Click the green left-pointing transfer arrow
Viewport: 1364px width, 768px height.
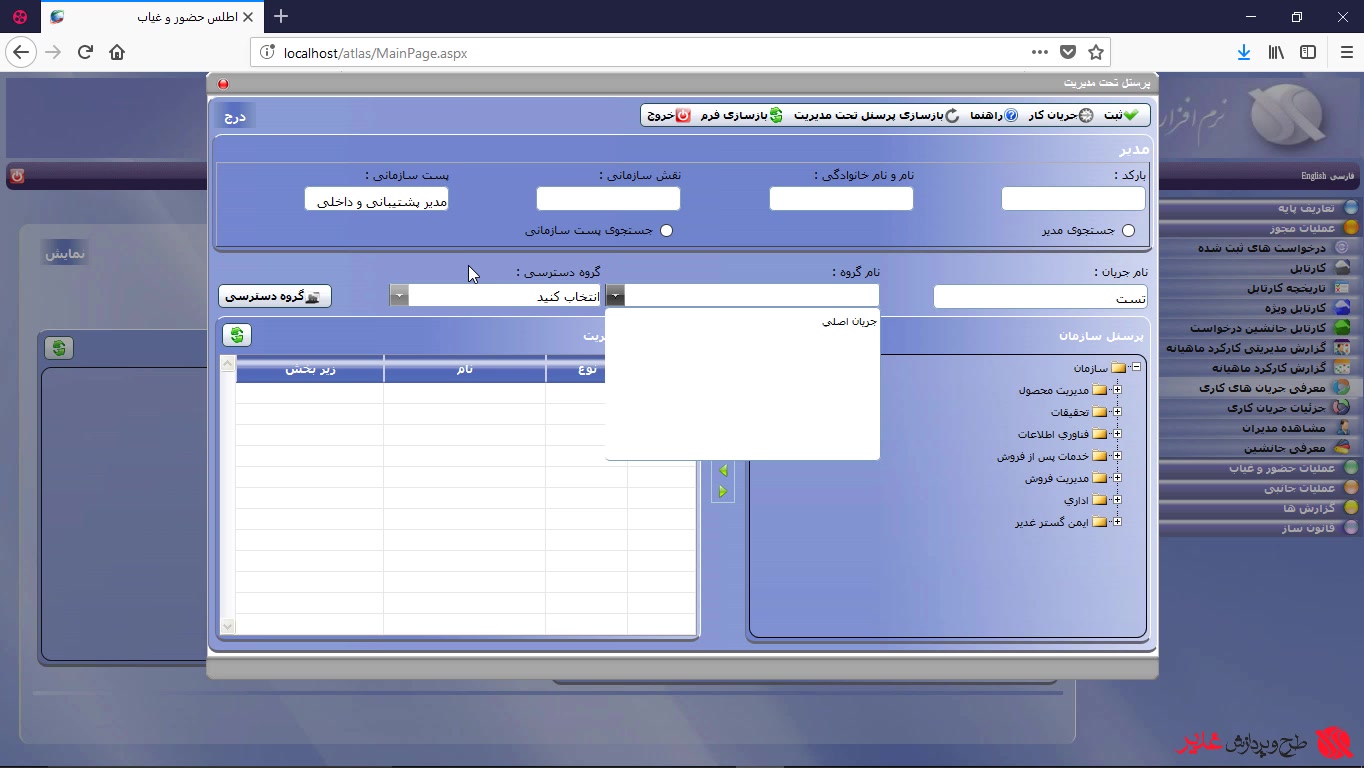click(x=723, y=470)
